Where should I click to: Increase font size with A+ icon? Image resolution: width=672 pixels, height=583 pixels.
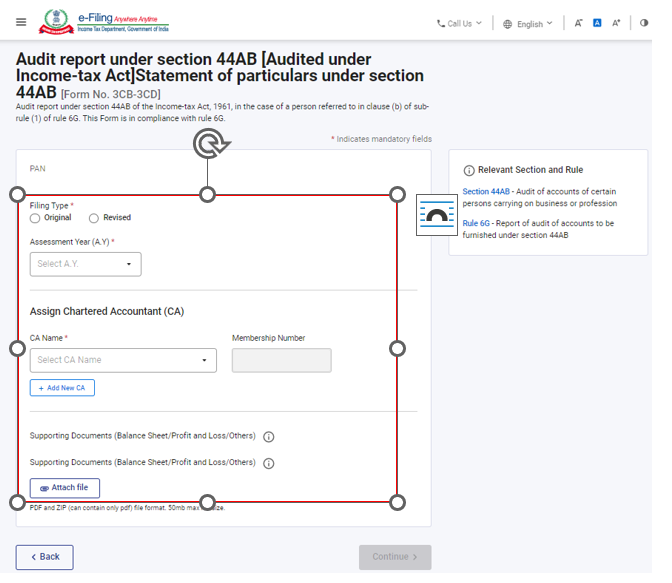617,23
